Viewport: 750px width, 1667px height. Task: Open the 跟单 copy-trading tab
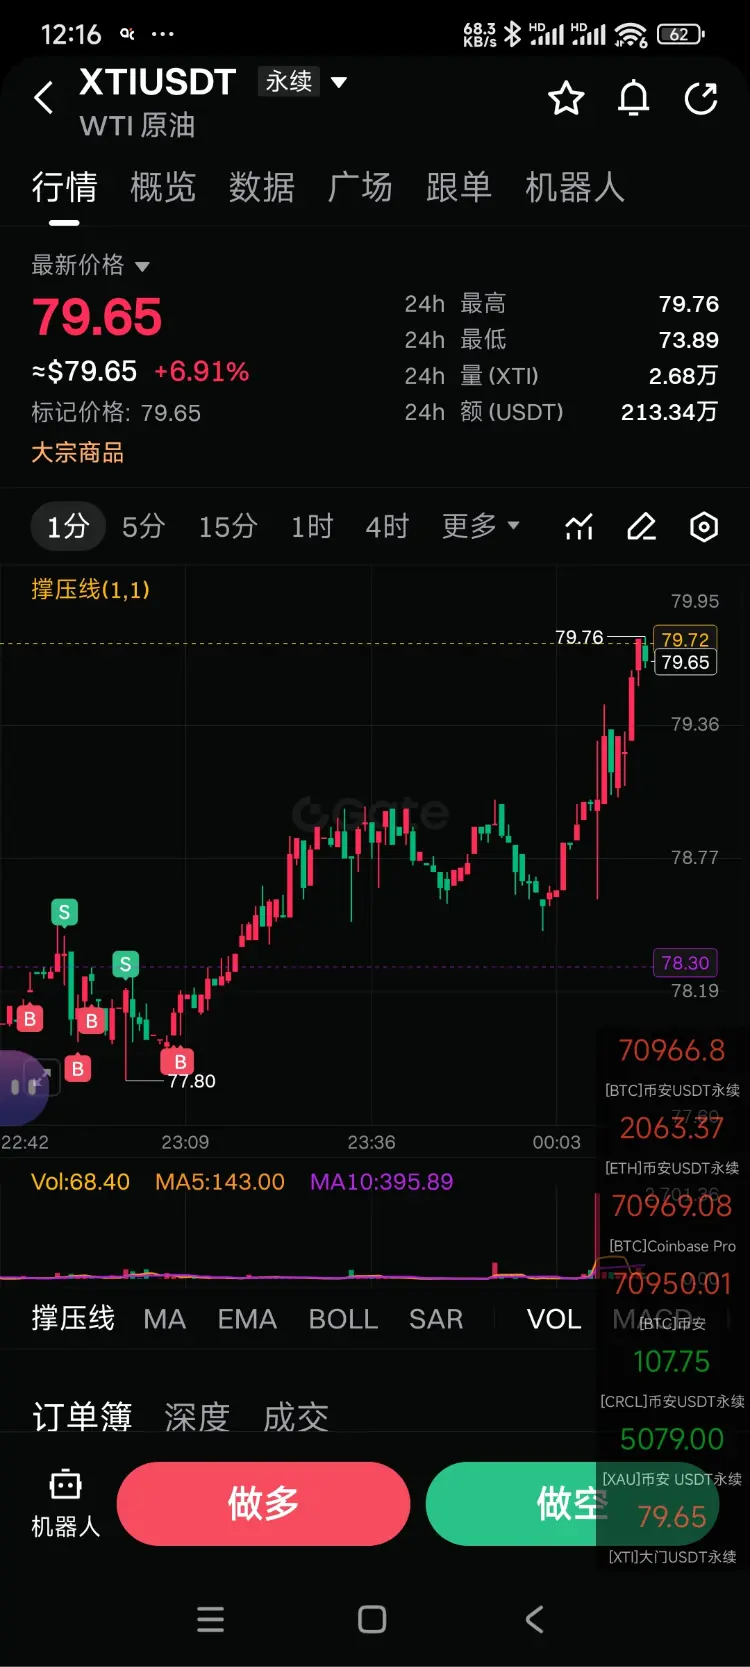coord(458,187)
